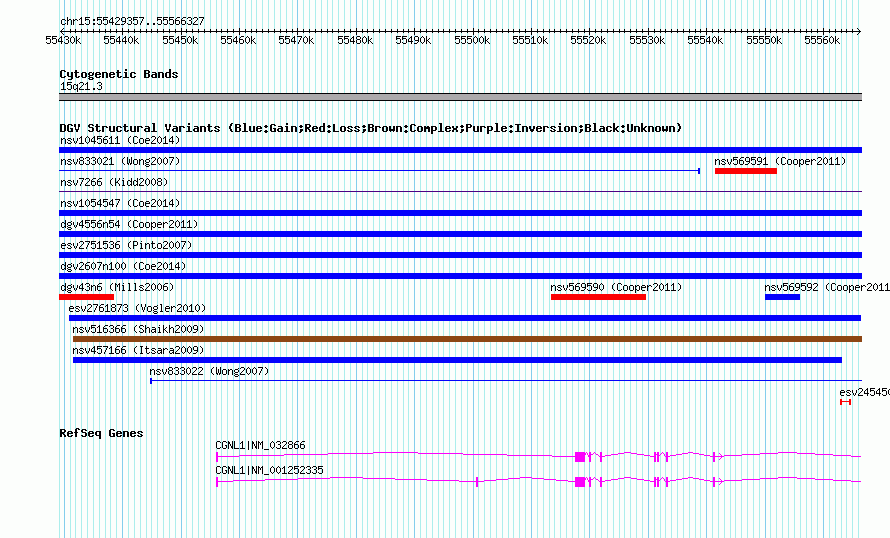The height and width of the screenshot is (538, 890).
Task: Select the blue nsv1054547 gain bar
Action: tap(460, 213)
